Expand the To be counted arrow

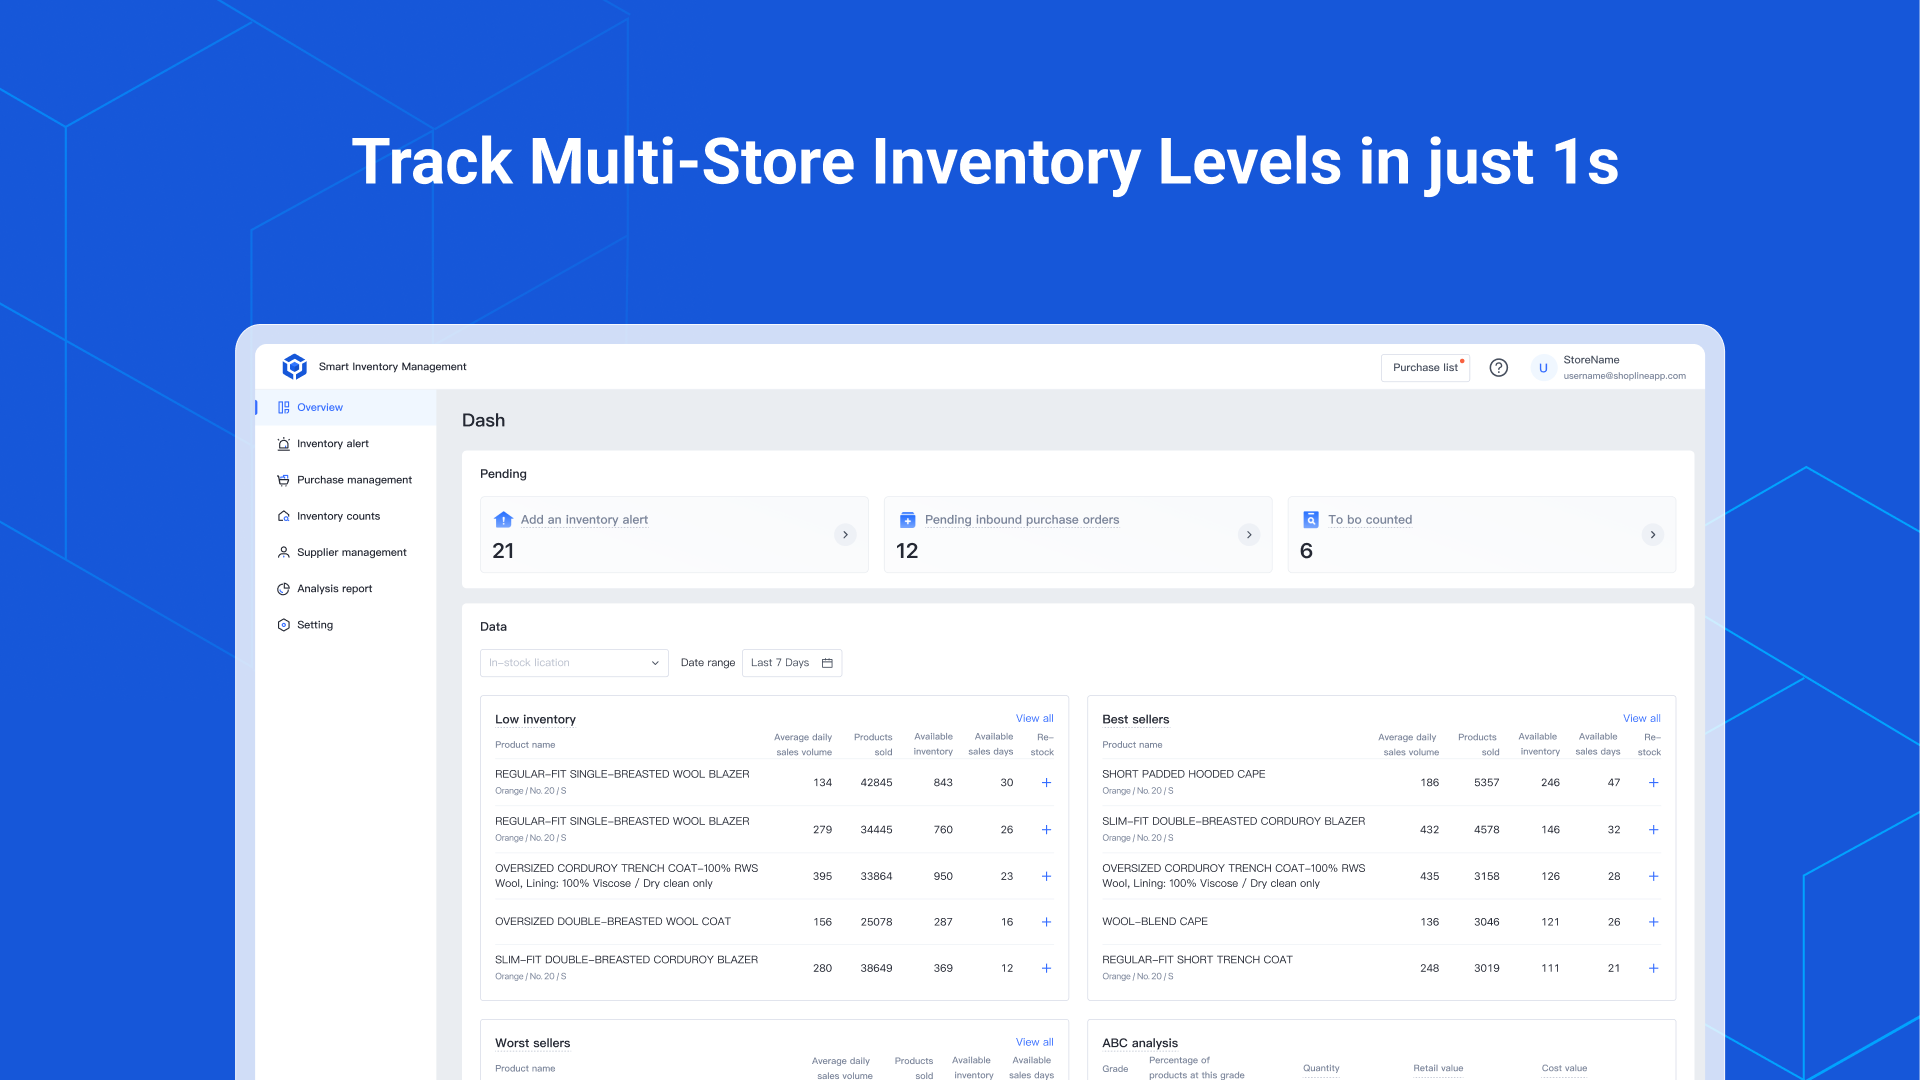[x=1652, y=535]
